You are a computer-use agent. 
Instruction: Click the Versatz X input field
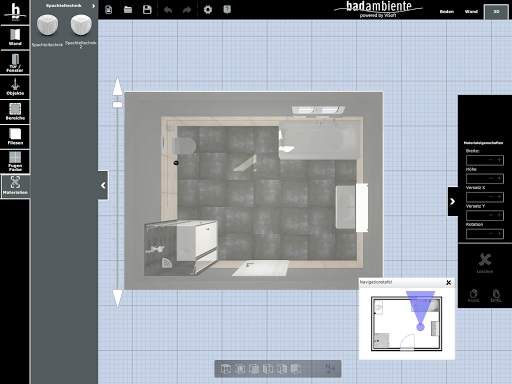485,197
